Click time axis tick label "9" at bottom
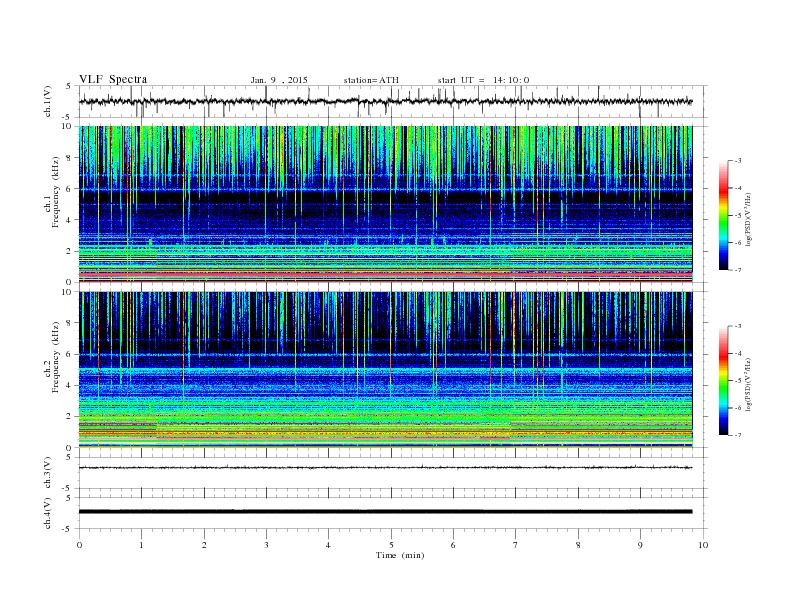Screen dimensions: 792x612 click(x=640, y=545)
